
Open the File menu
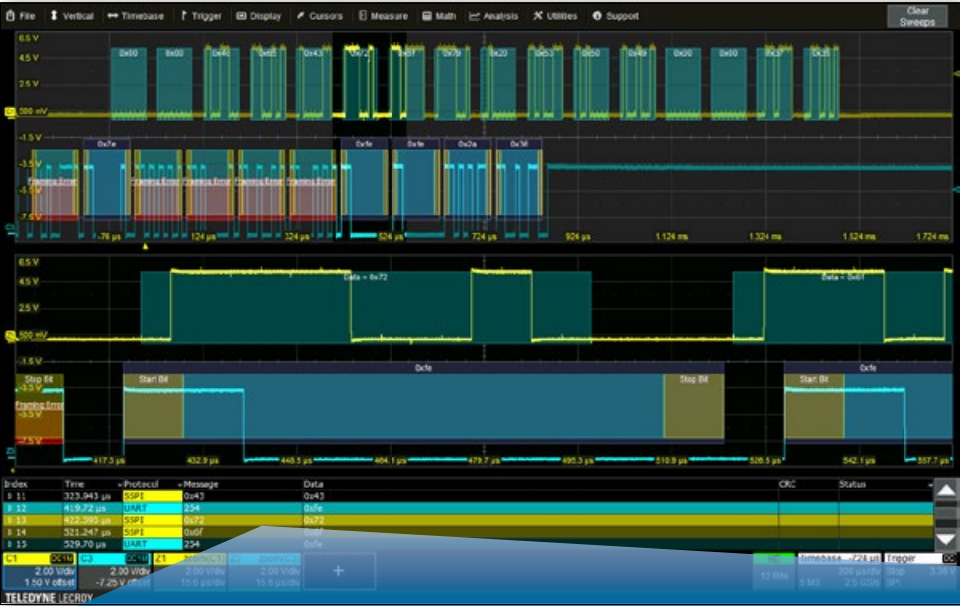pyautogui.click(x=21, y=16)
